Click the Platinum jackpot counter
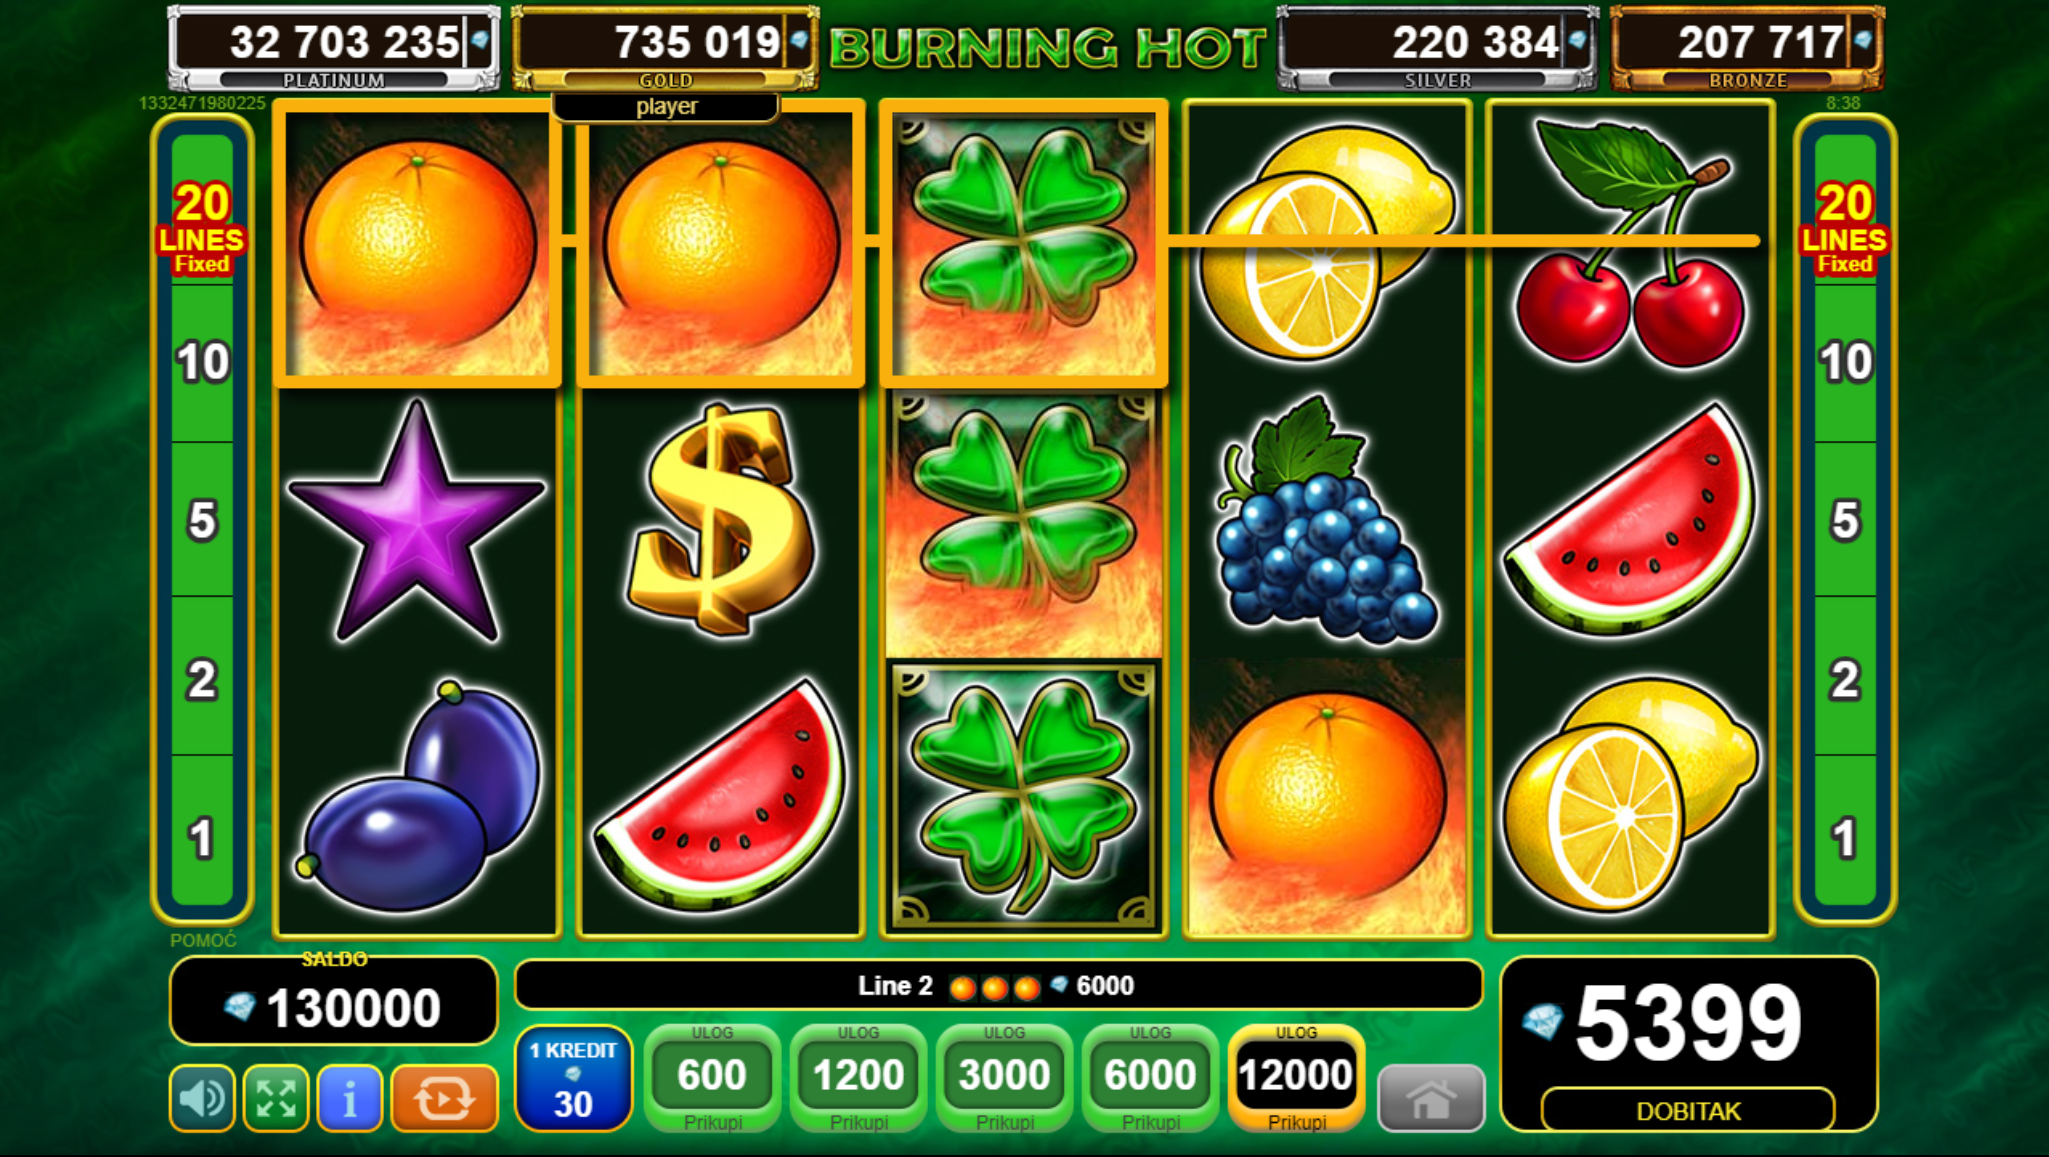 pyautogui.click(x=334, y=48)
